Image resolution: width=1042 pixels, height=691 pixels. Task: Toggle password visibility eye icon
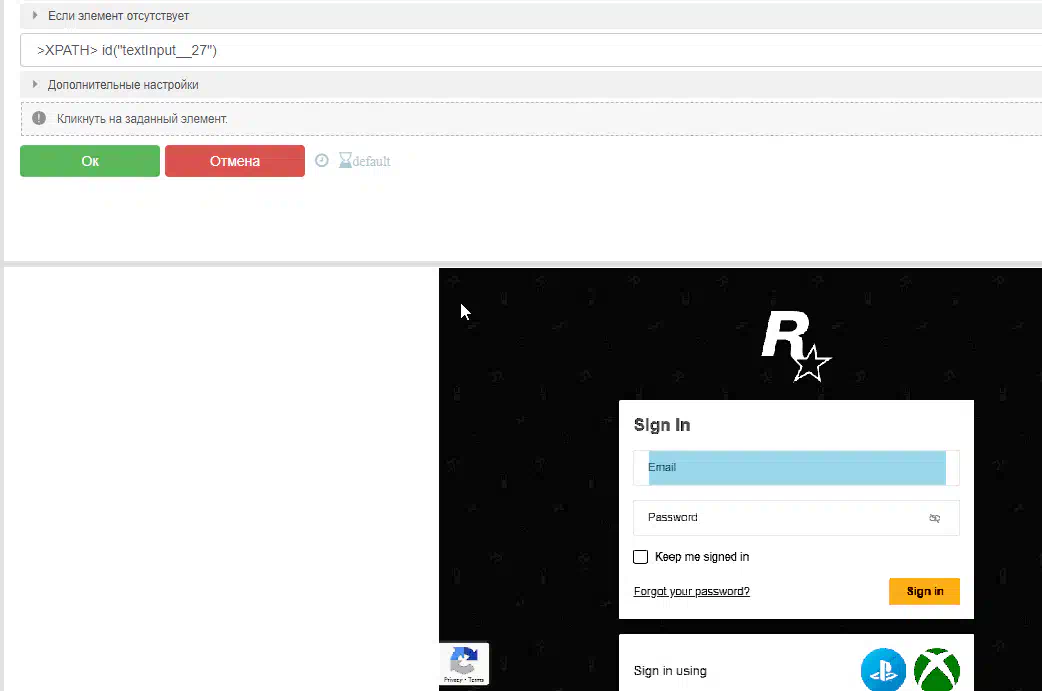click(934, 518)
